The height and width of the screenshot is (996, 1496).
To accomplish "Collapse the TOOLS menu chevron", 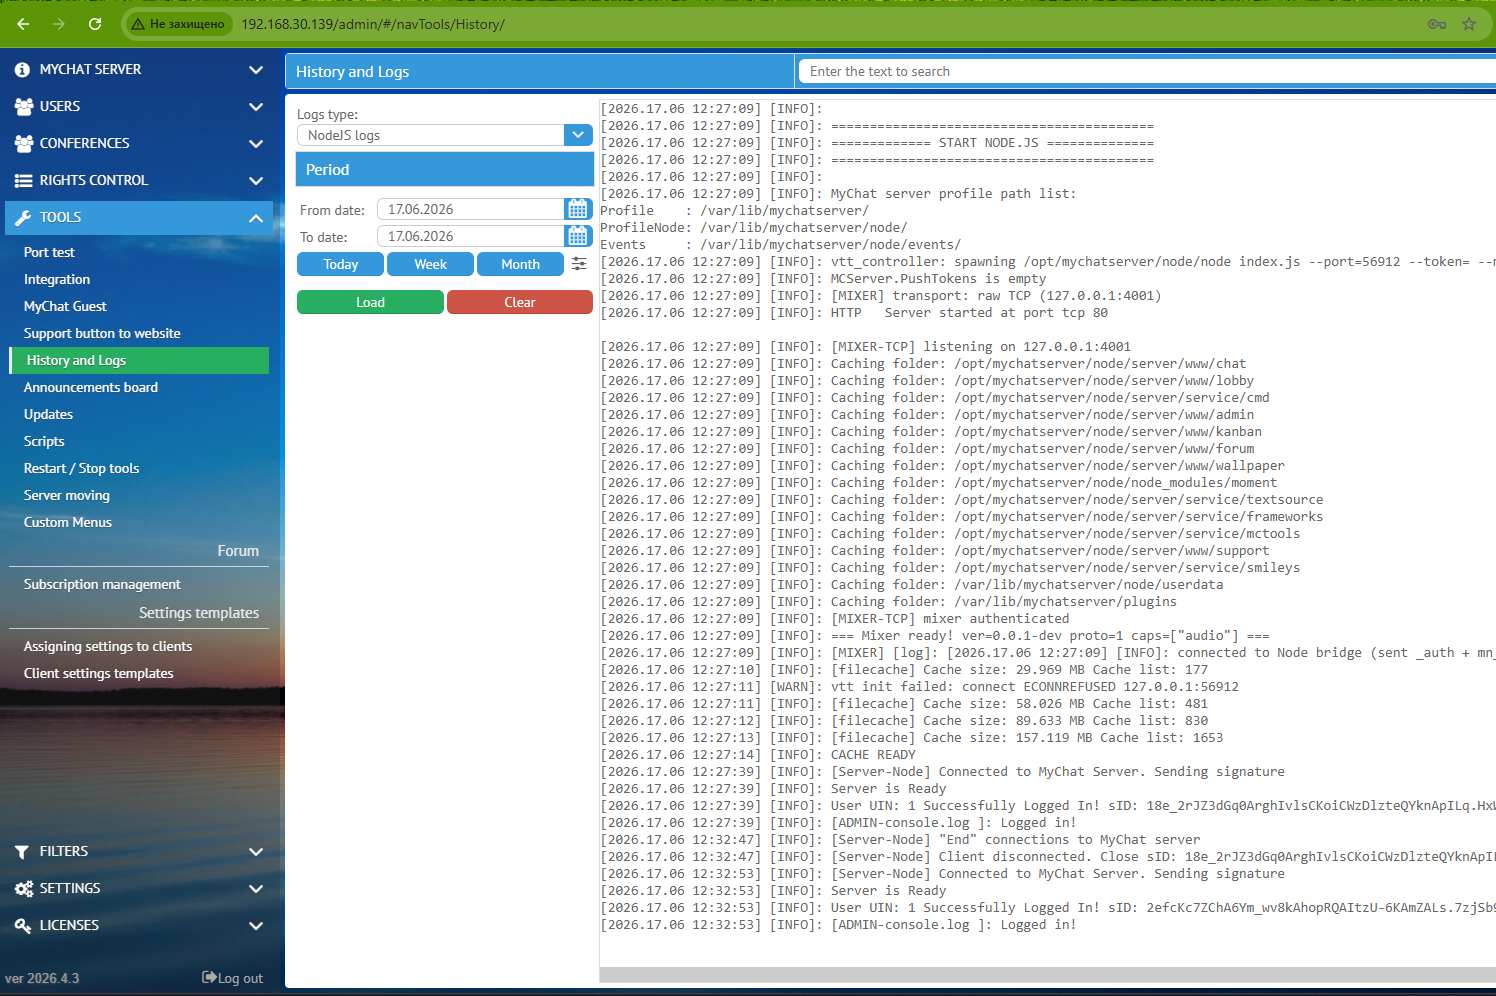I will [256, 218].
